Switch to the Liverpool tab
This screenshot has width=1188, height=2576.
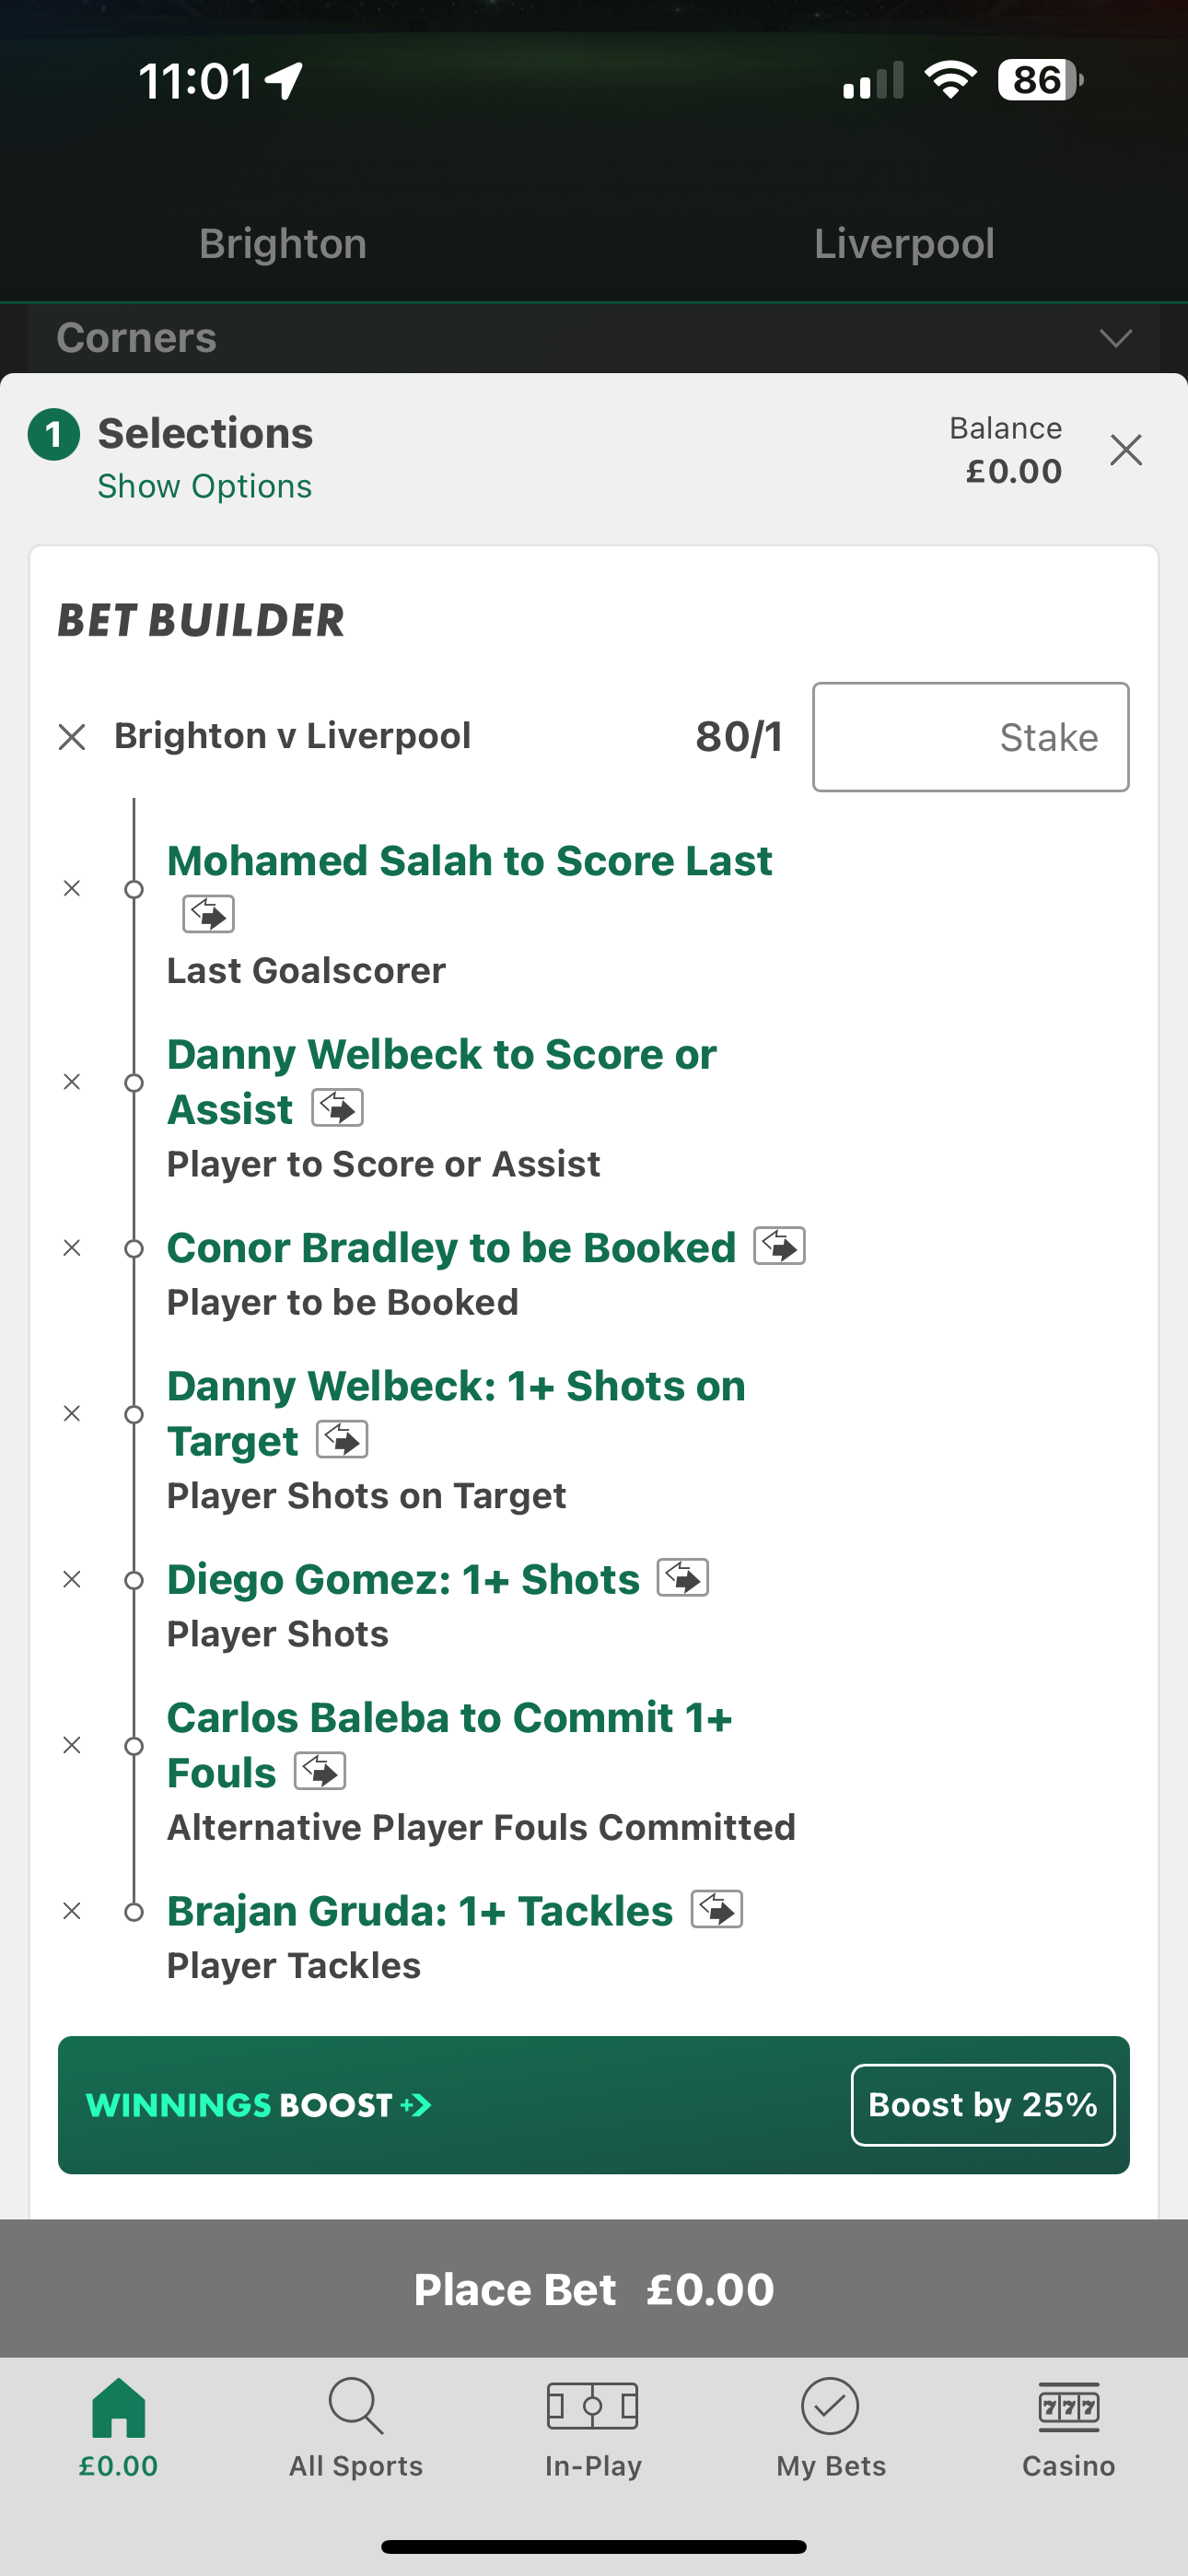click(903, 243)
